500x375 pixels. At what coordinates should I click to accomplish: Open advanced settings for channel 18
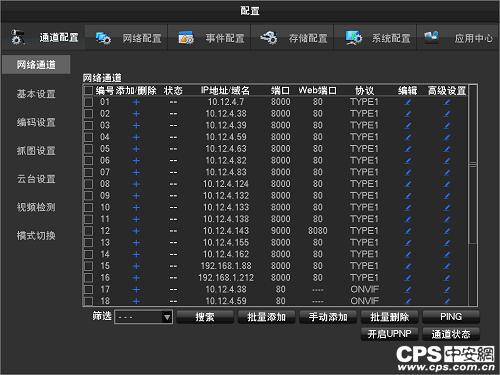click(x=447, y=301)
